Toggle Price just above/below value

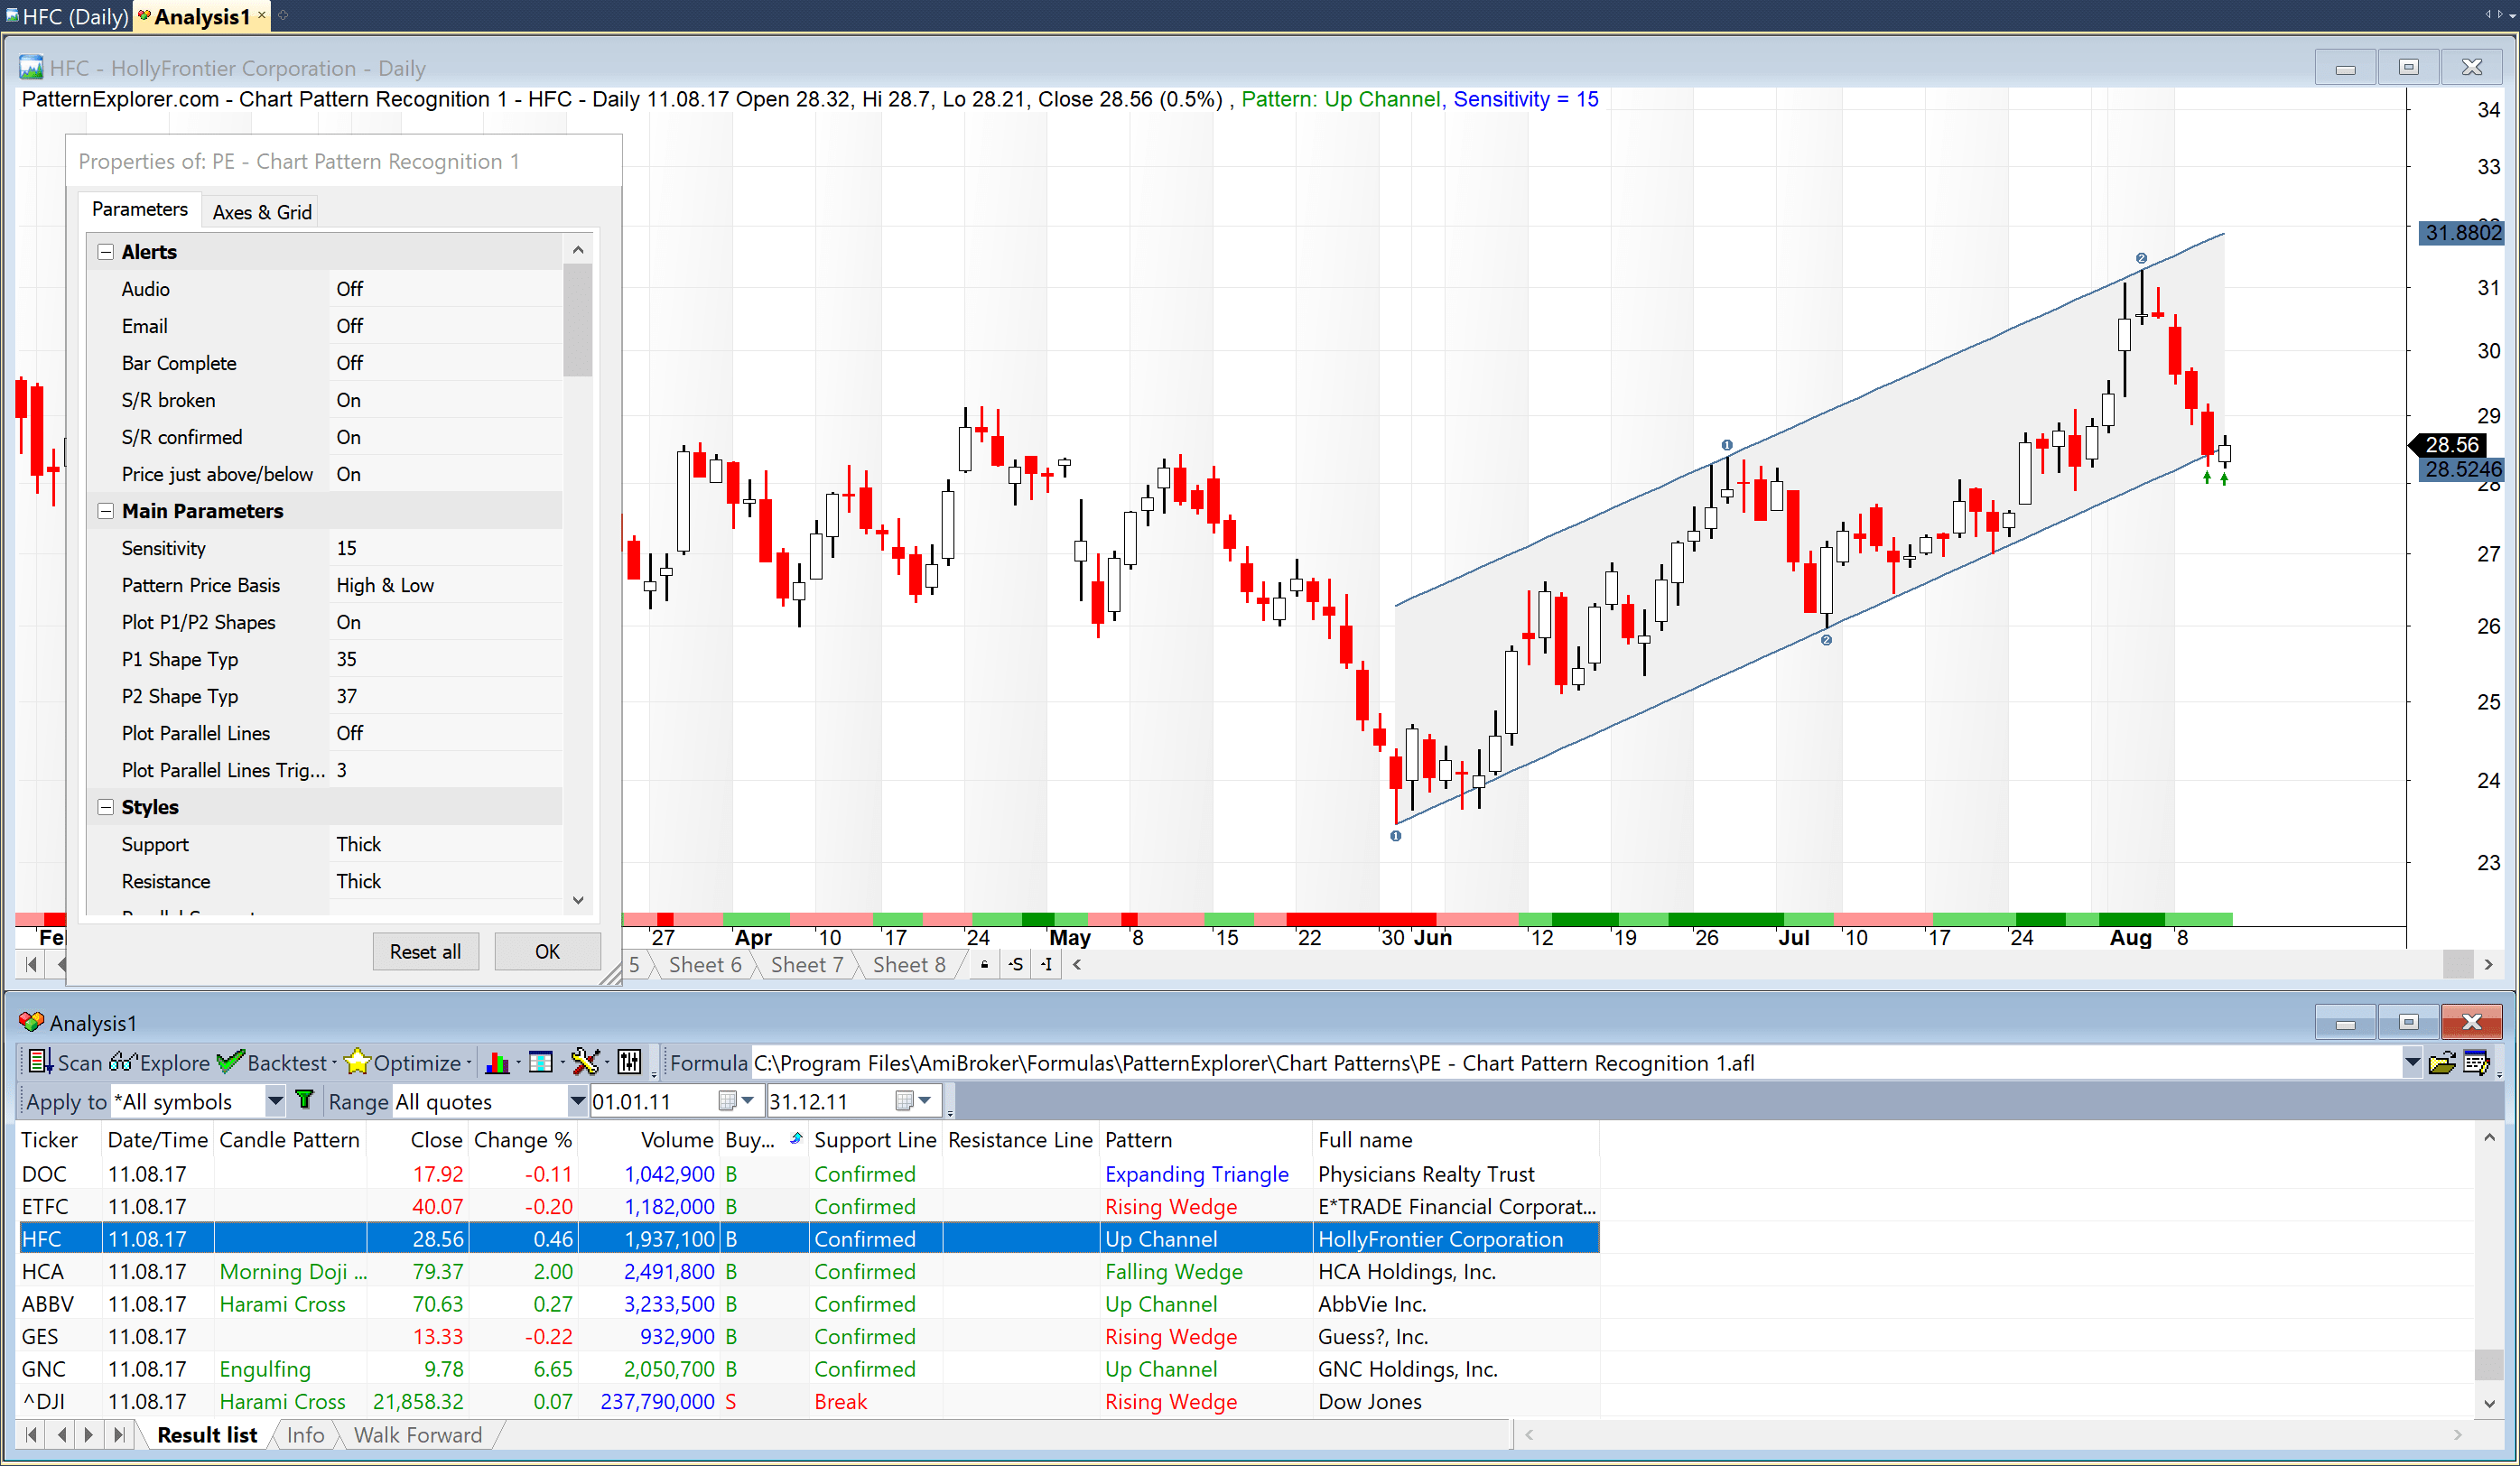point(445,474)
